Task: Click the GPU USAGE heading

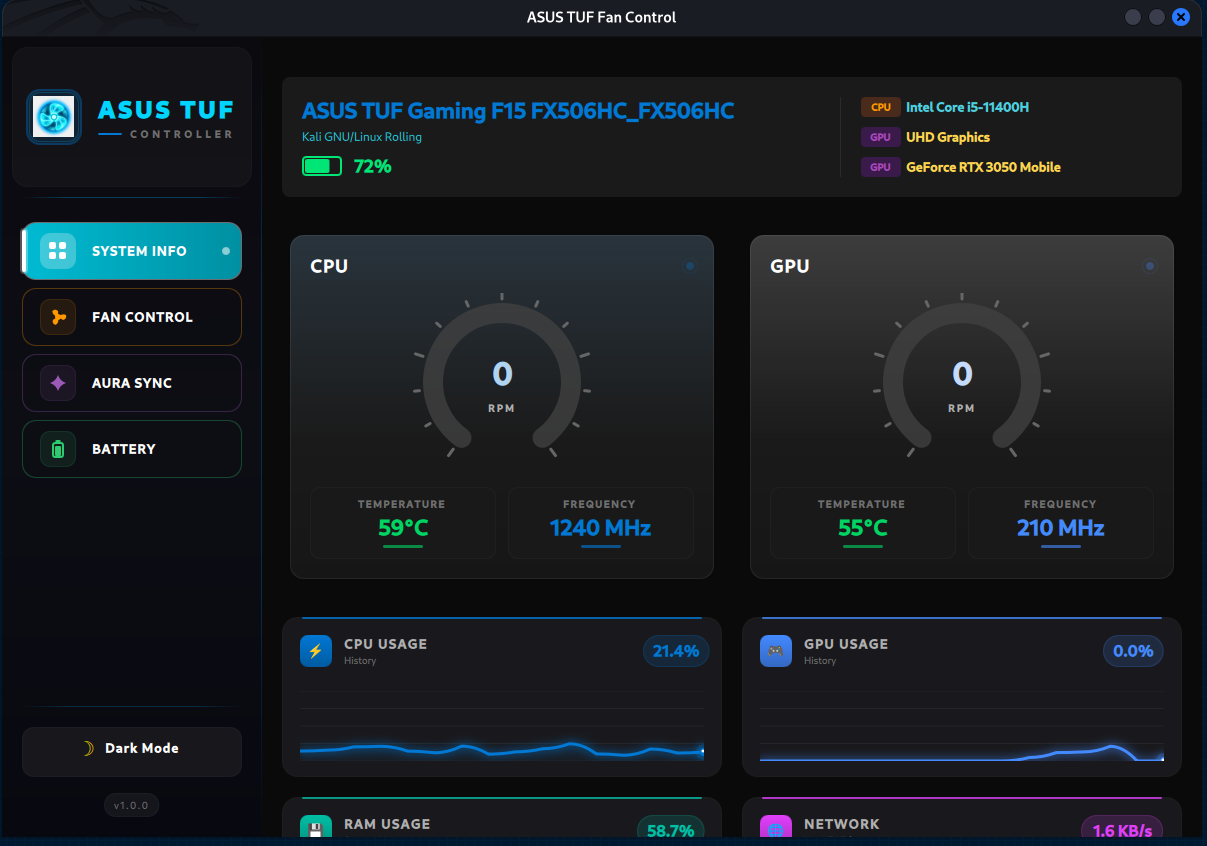Action: [846, 644]
